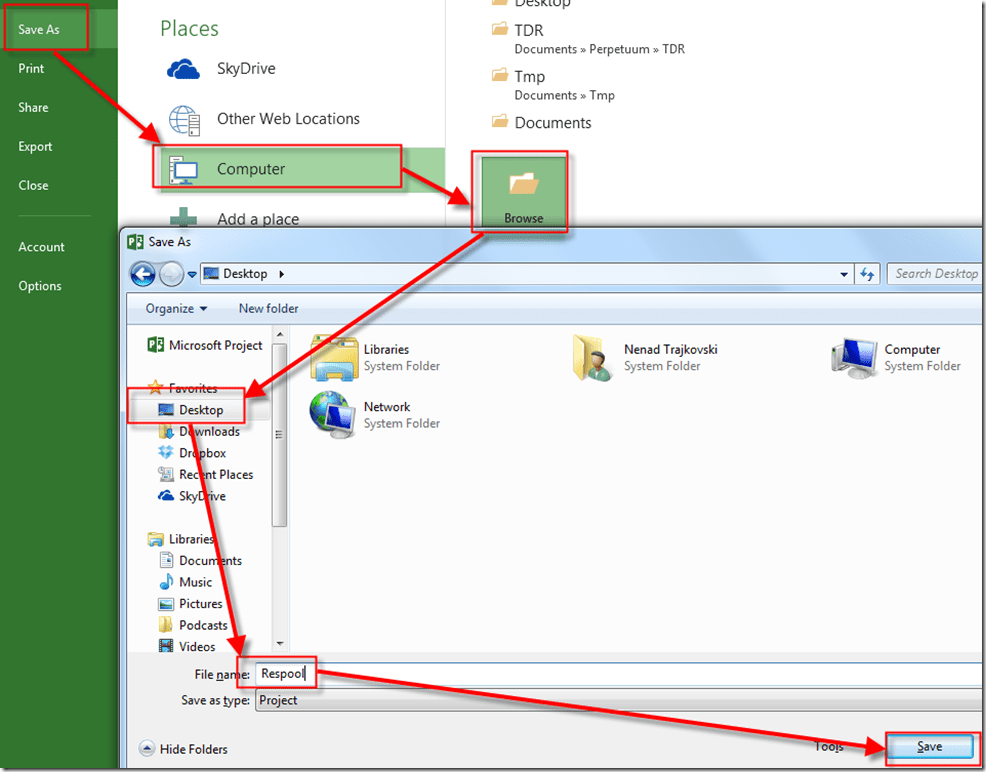Click the Browse folder icon
The image size is (986, 772).
[x=524, y=185]
